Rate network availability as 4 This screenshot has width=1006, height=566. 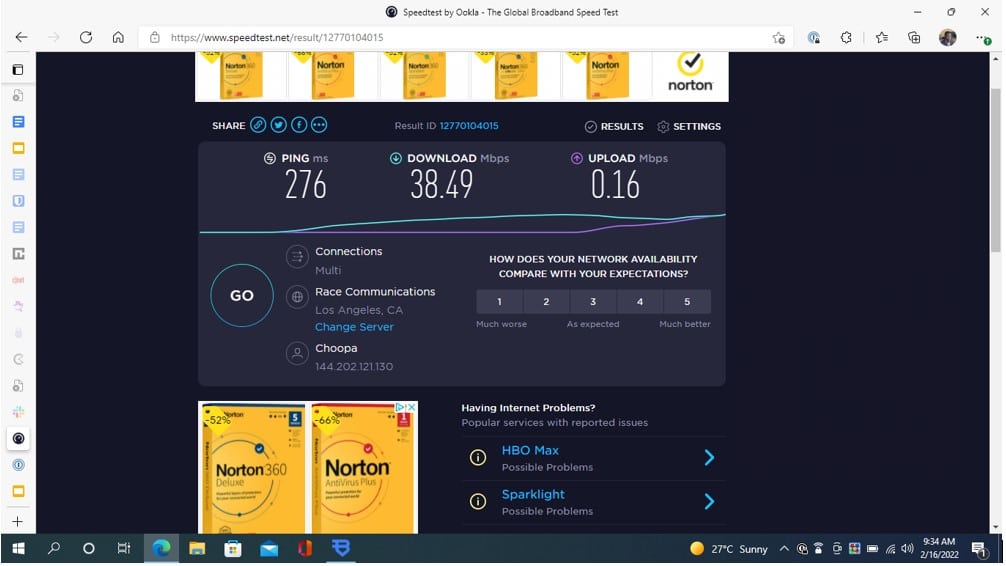tap(640, 302)
